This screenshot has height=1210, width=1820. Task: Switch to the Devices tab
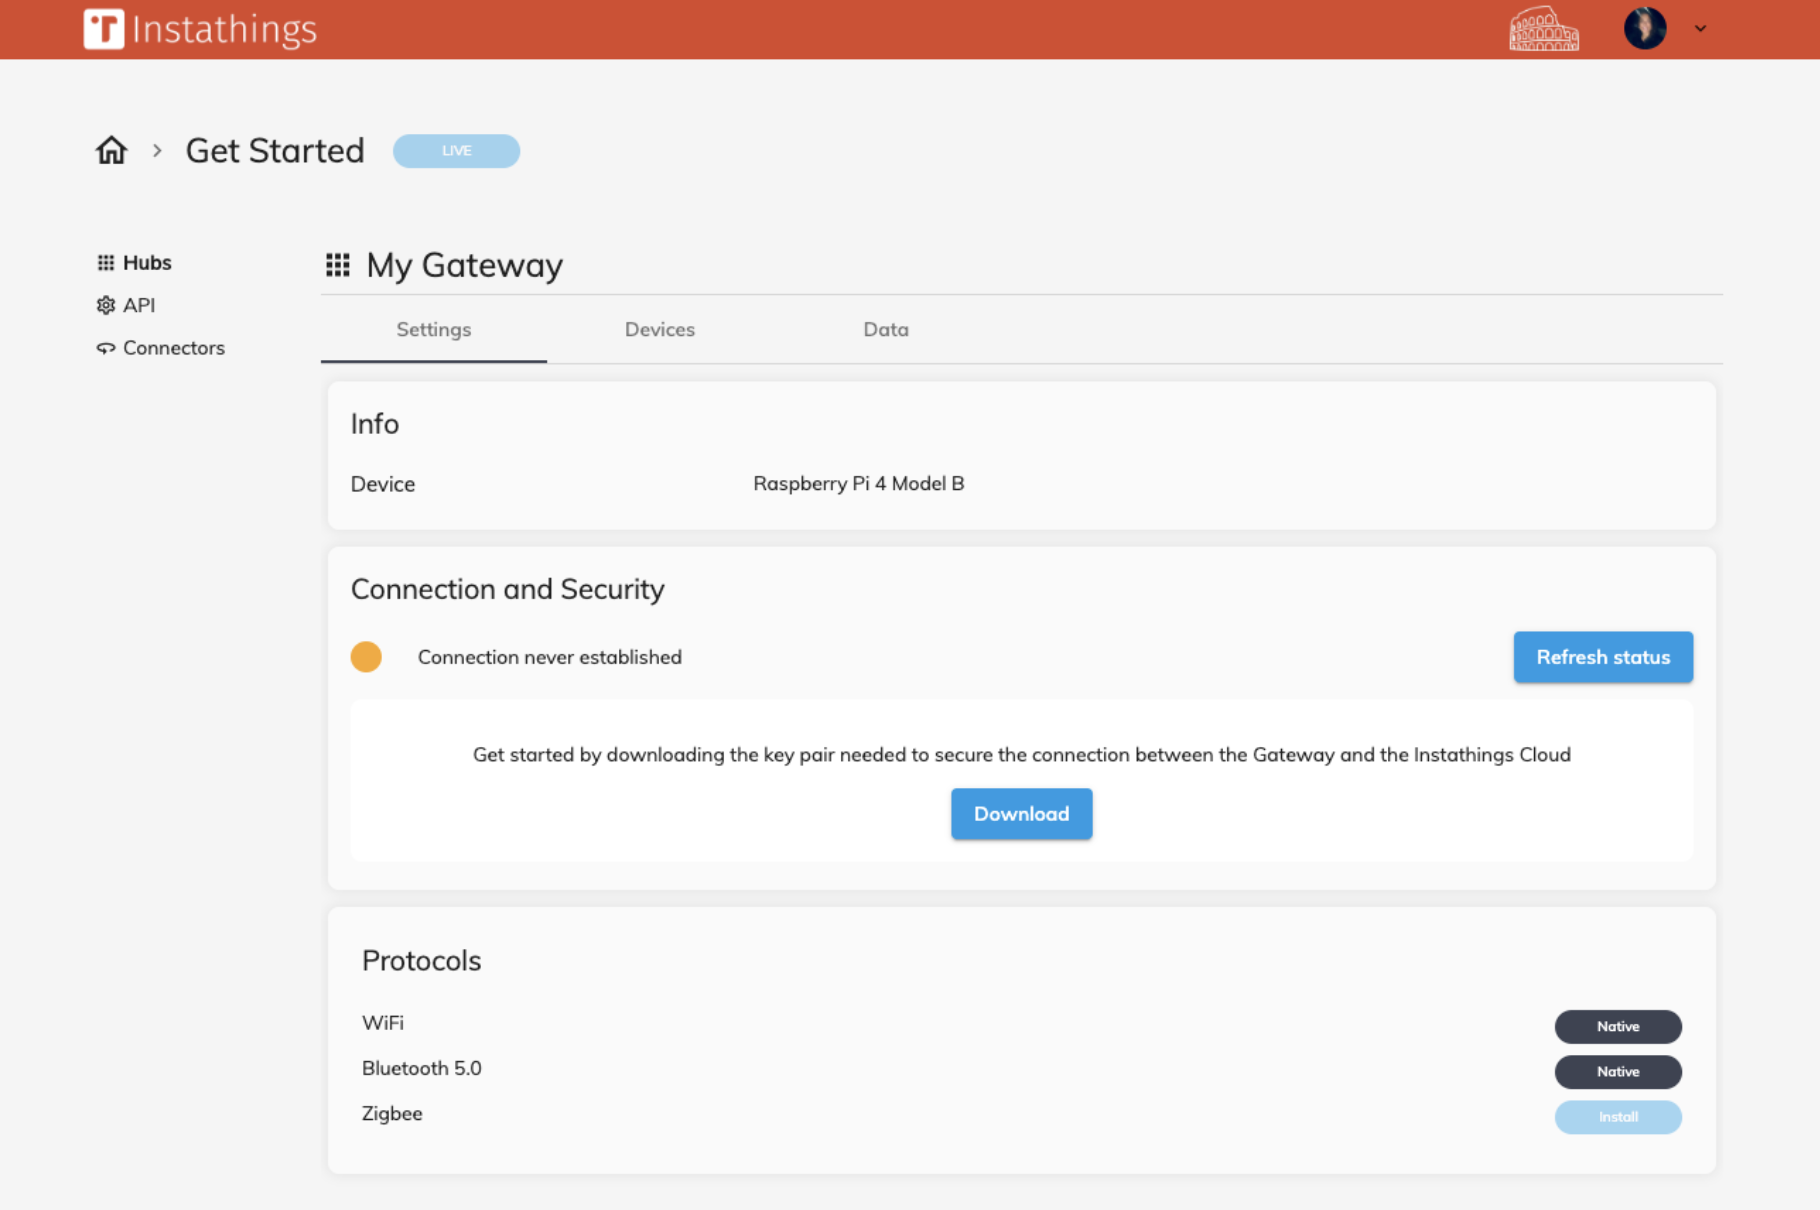click(660, 330)
